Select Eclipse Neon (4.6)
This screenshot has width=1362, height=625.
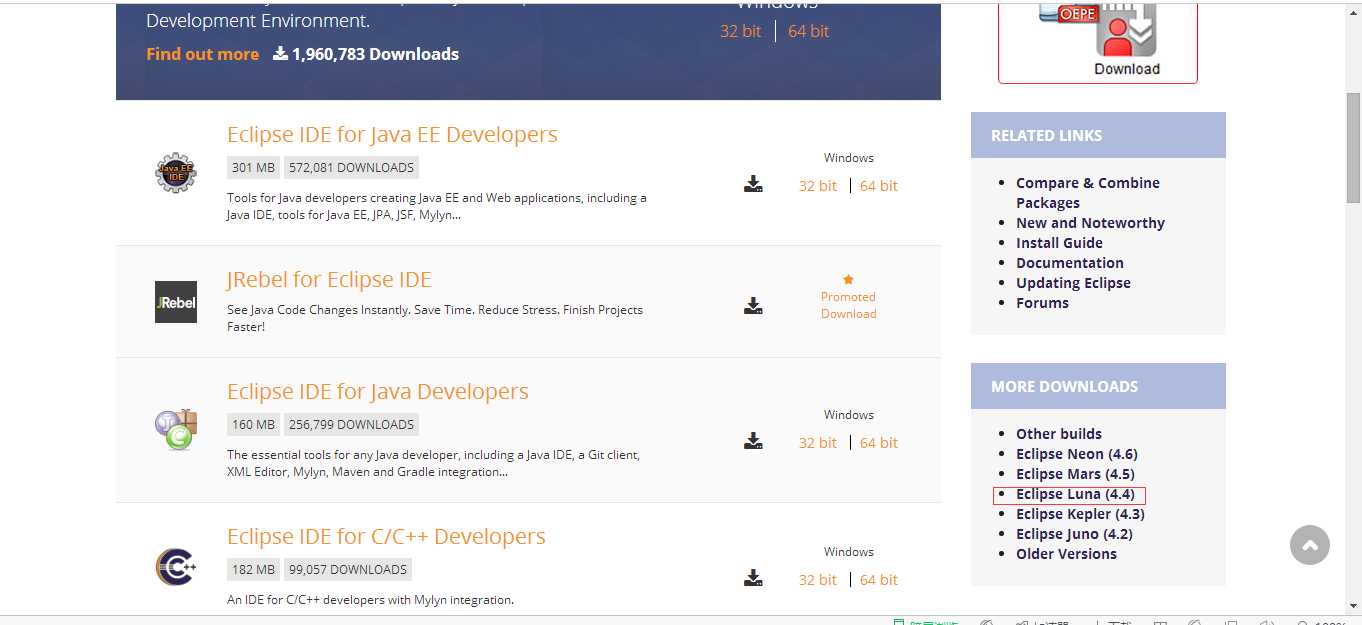pyautogui.click(x=1076, y=453)
